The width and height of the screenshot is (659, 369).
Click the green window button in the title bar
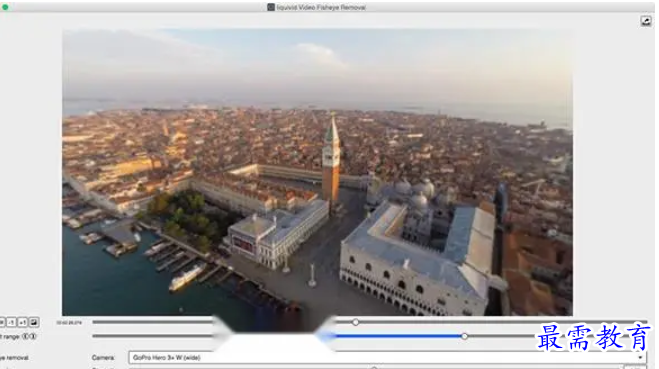[5, 7]
